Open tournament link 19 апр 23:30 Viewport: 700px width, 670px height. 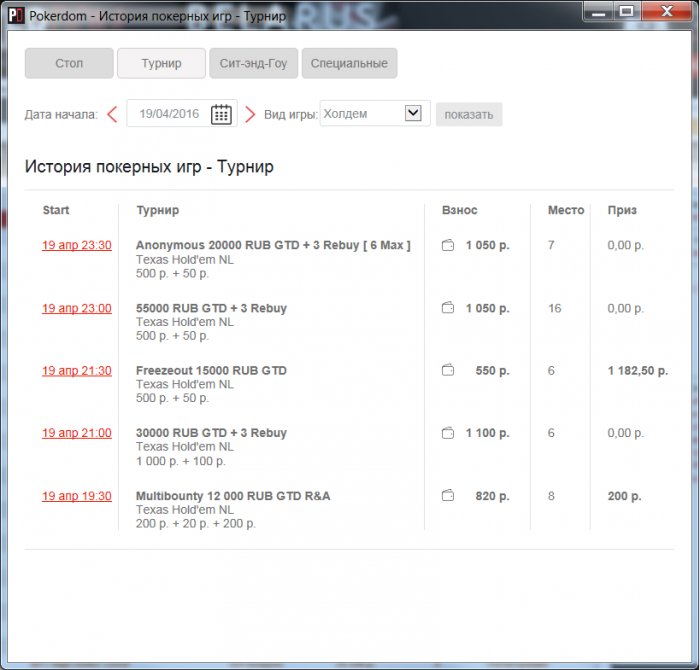click(77, 245)
